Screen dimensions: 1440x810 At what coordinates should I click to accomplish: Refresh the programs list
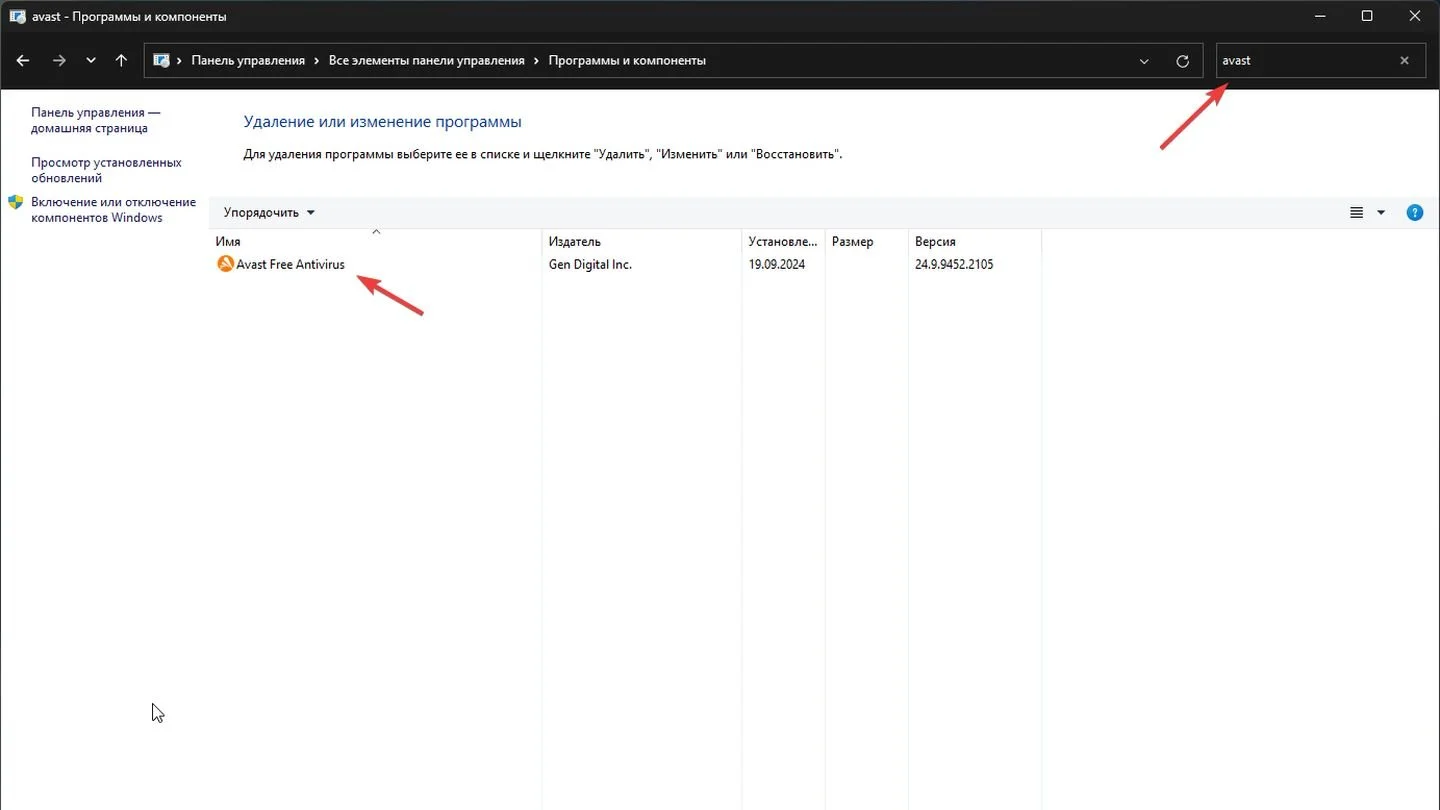1182,61
